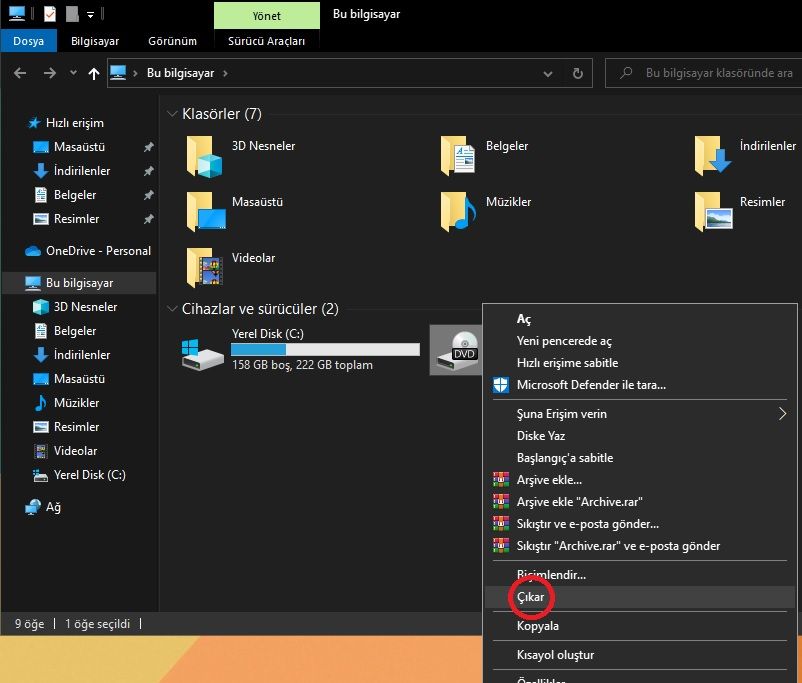Switch to the Bilgisayar ribbon tab
The image size is (802, 683).
pyautogui.click(x=95, y=41)
